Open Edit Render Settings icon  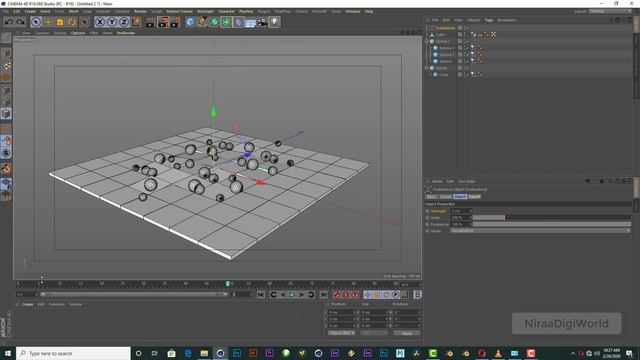pyautogui.click(x=176, y=22)
